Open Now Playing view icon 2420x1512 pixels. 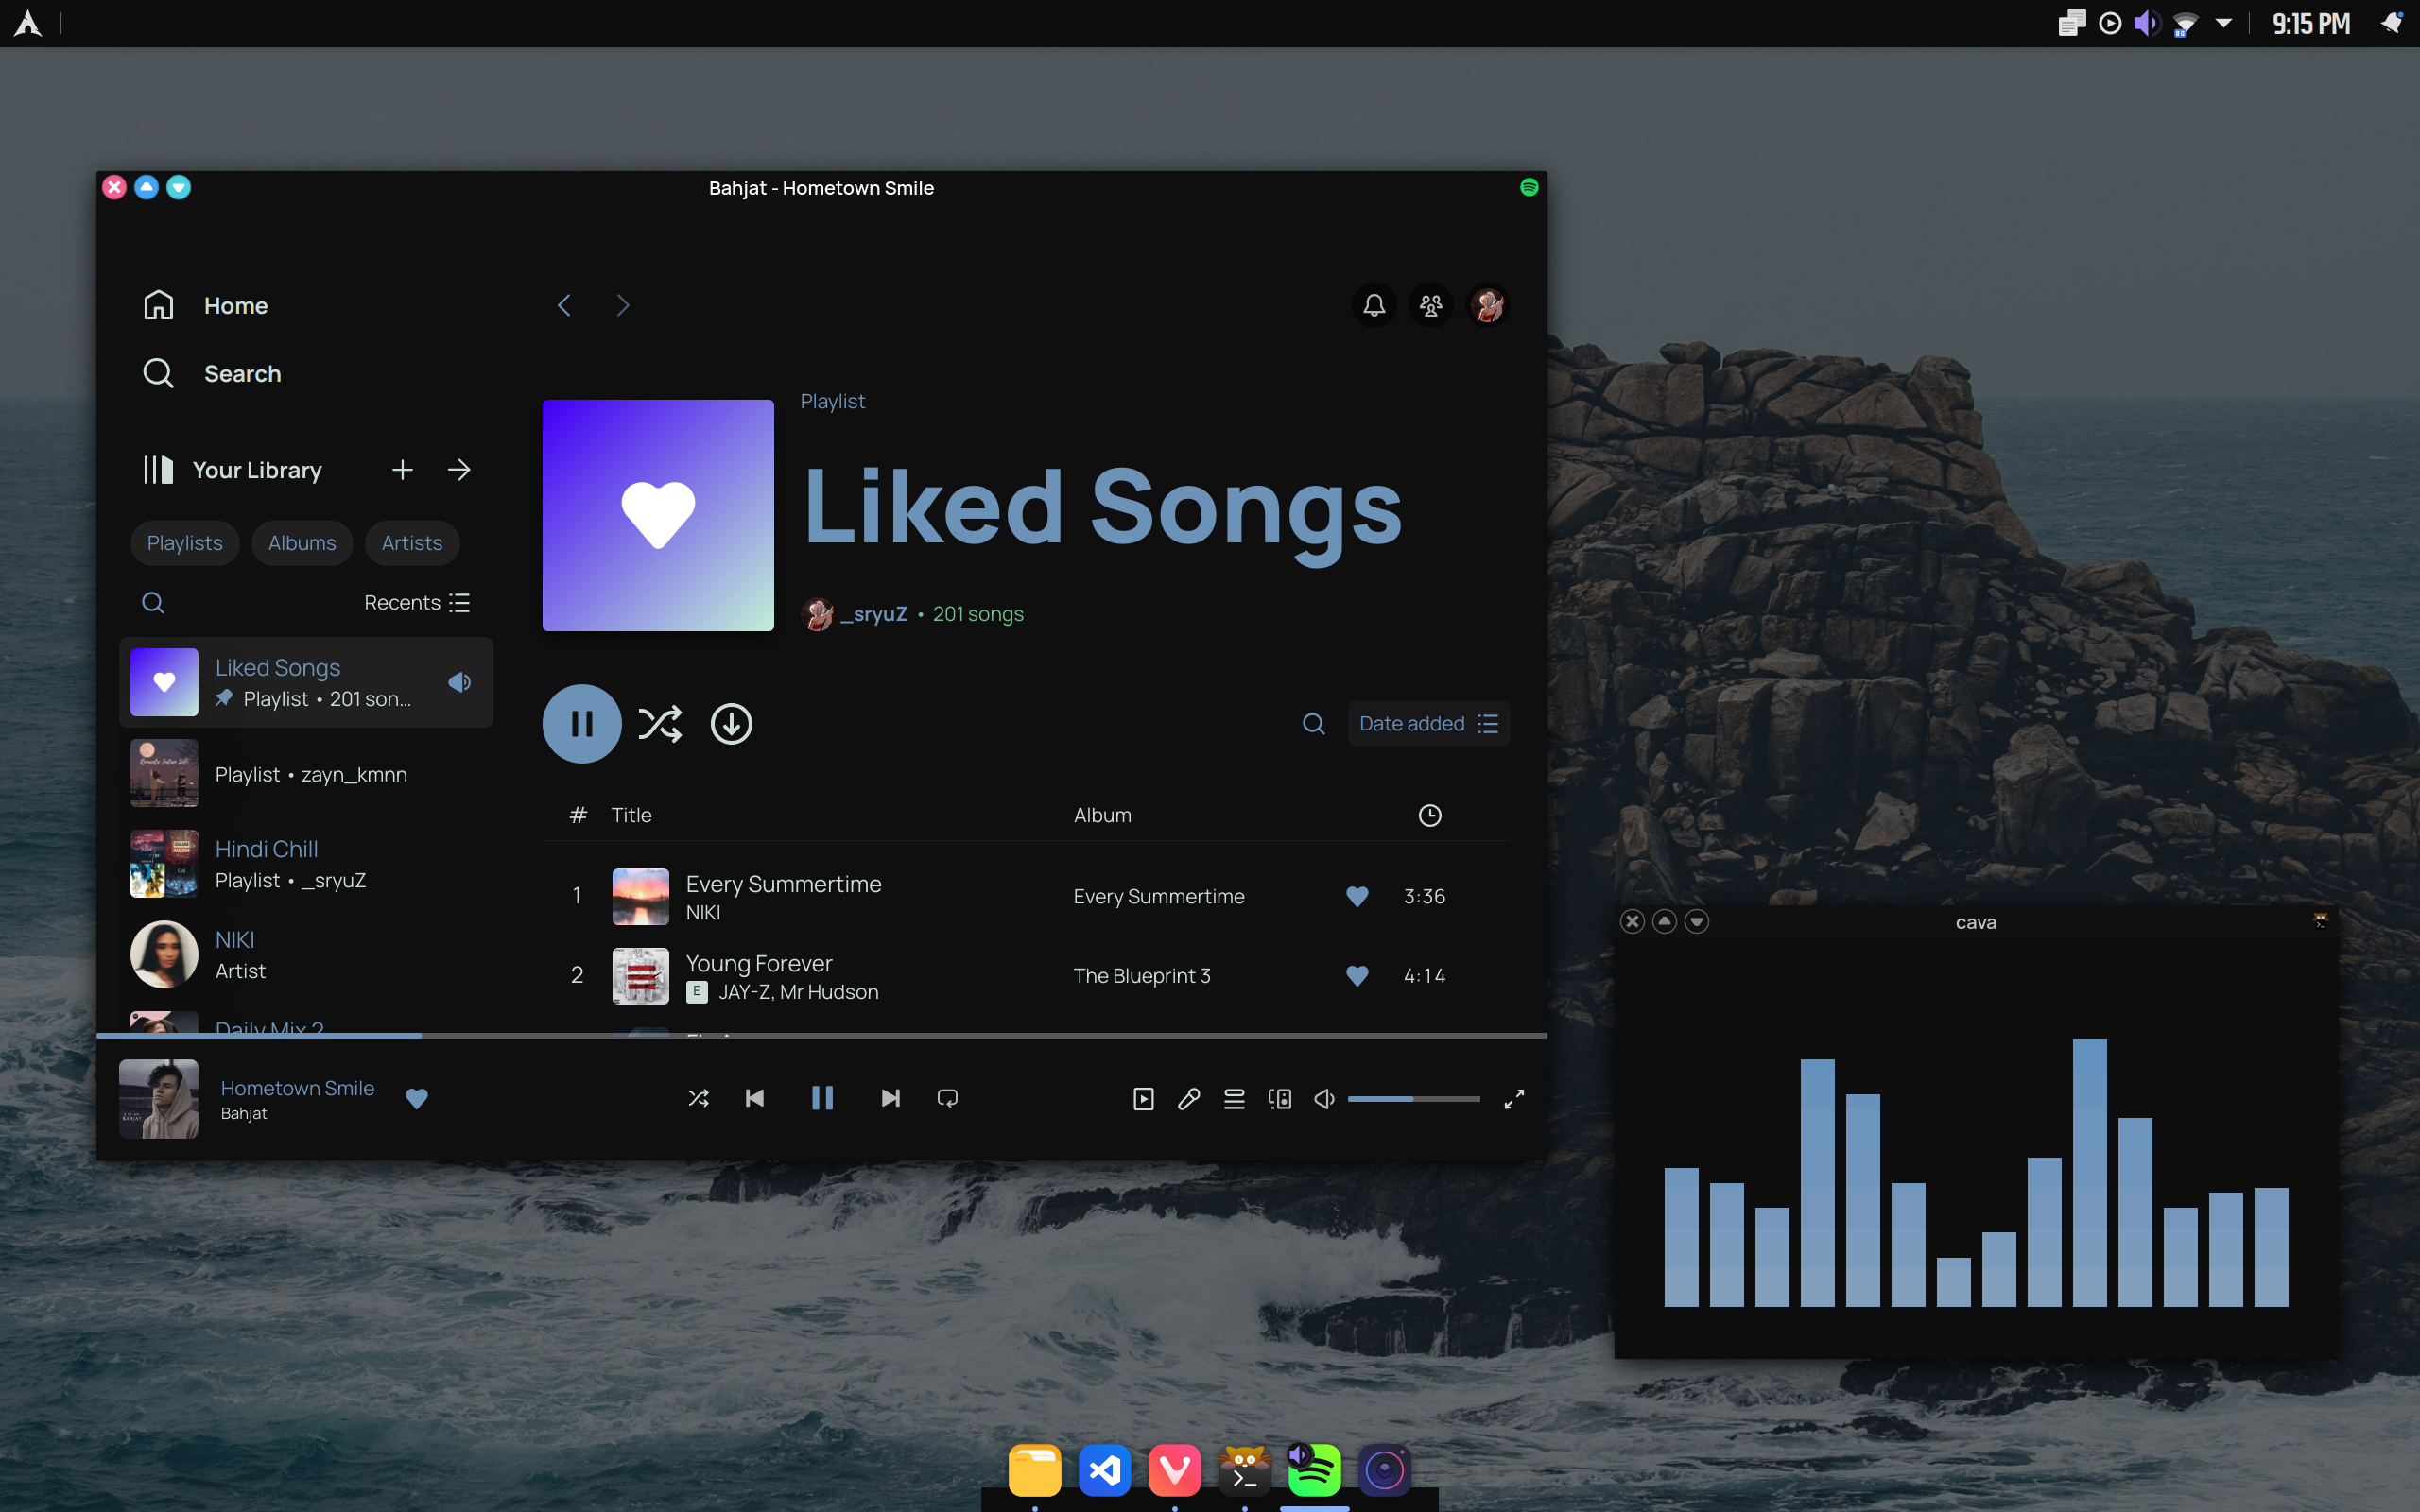[1143, 1099]
